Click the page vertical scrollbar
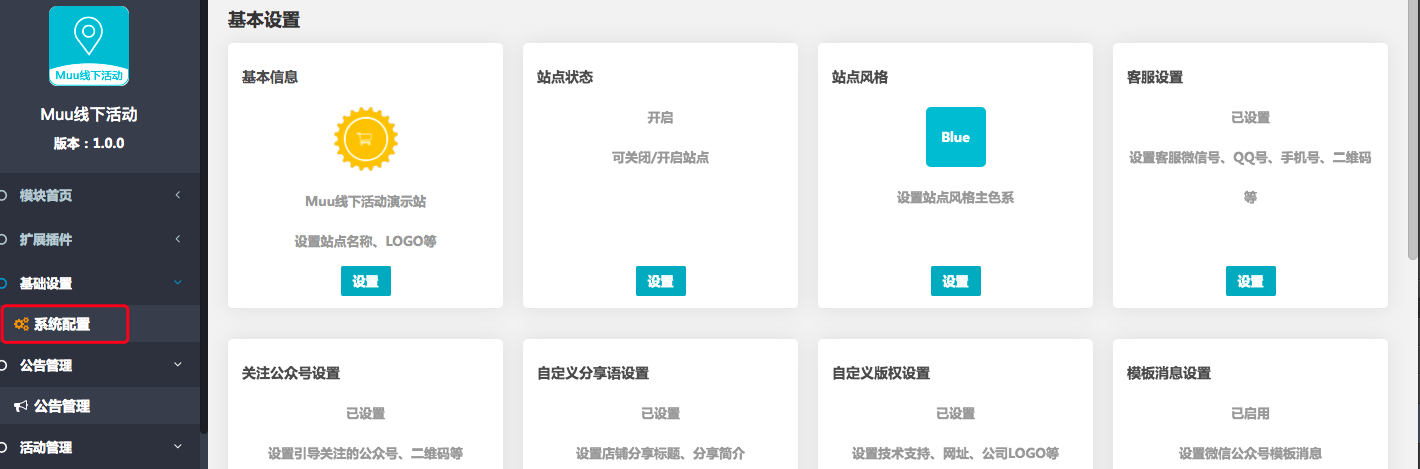The height and width of the screenshot is (469, 1420). click(1413, 130)
